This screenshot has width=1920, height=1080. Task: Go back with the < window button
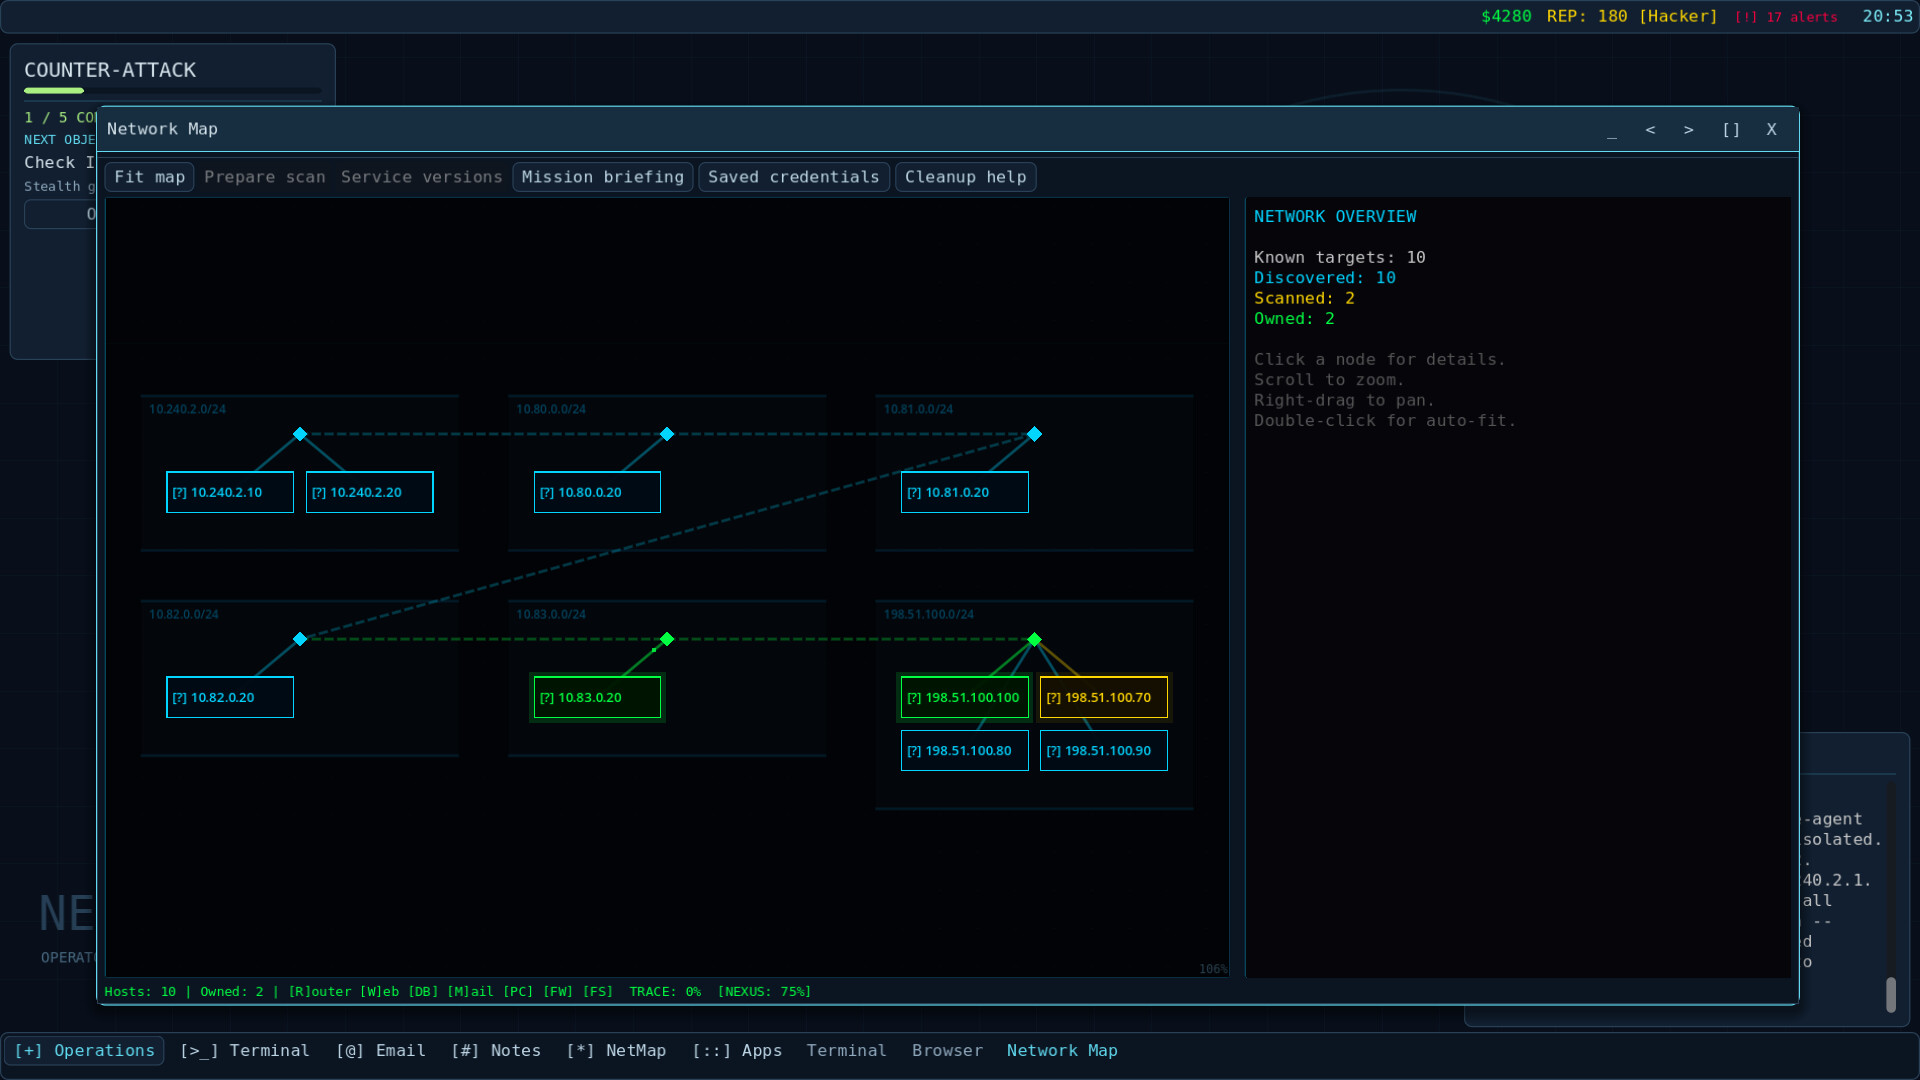coord(1651,130)
